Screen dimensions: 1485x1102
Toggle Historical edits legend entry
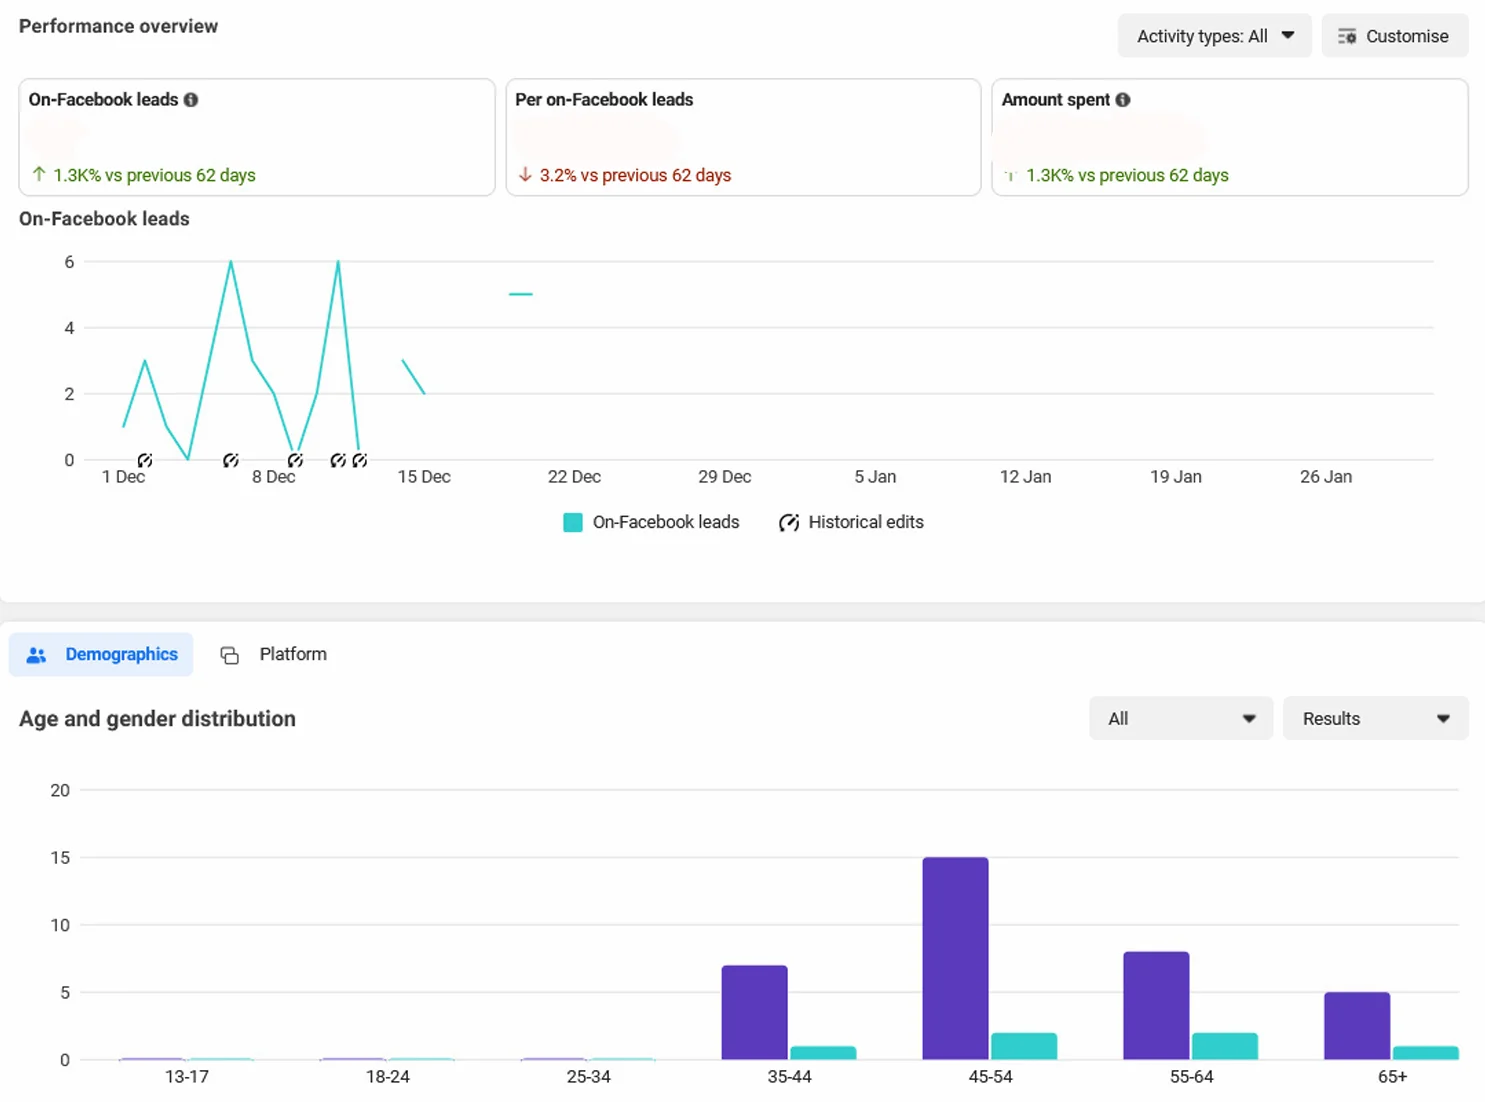coord(851,523)
